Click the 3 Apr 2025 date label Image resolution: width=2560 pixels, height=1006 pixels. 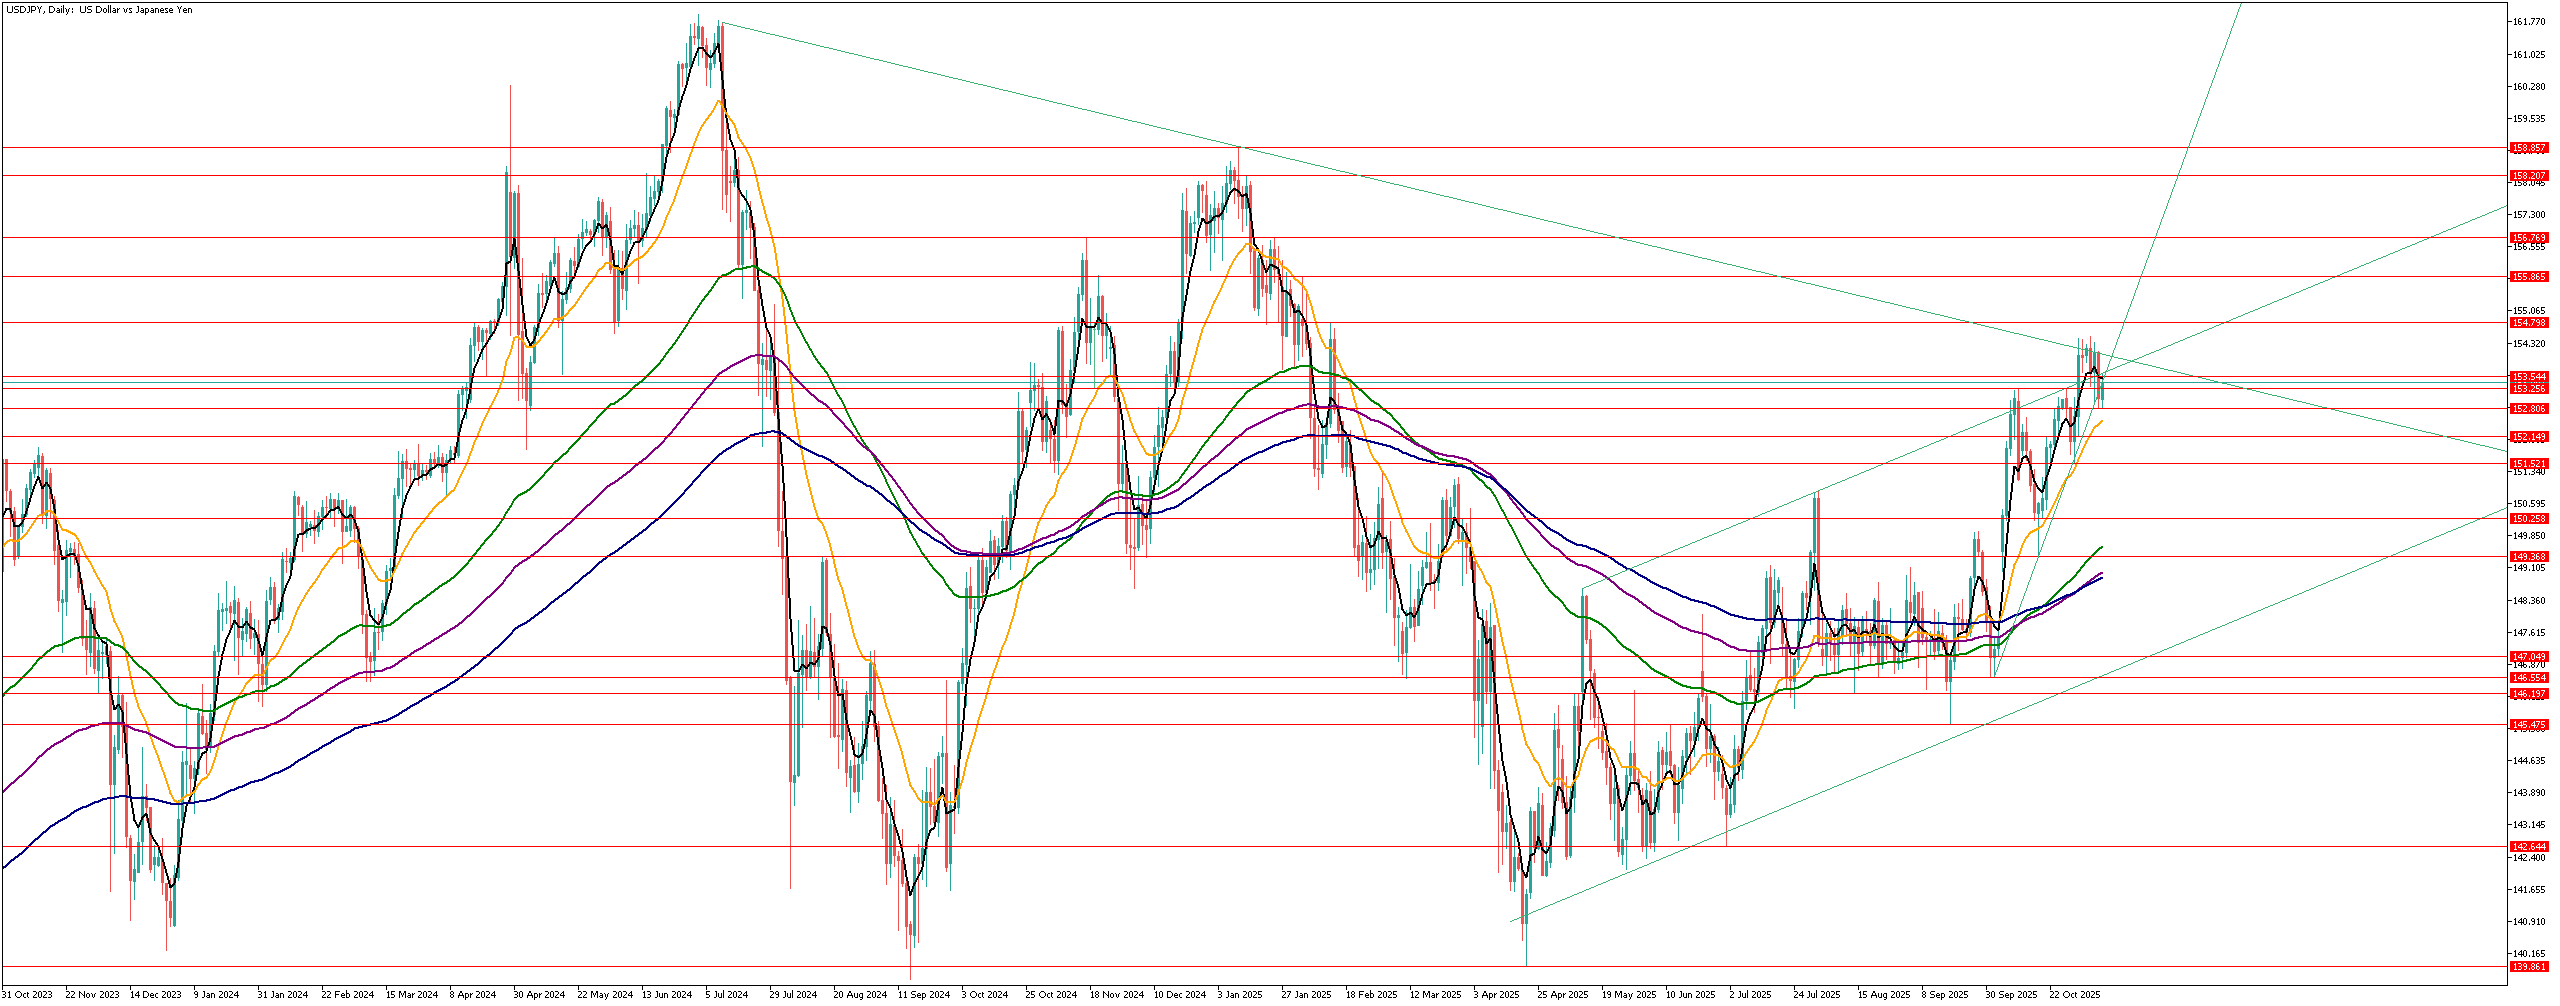click(x=1496, y=995)
